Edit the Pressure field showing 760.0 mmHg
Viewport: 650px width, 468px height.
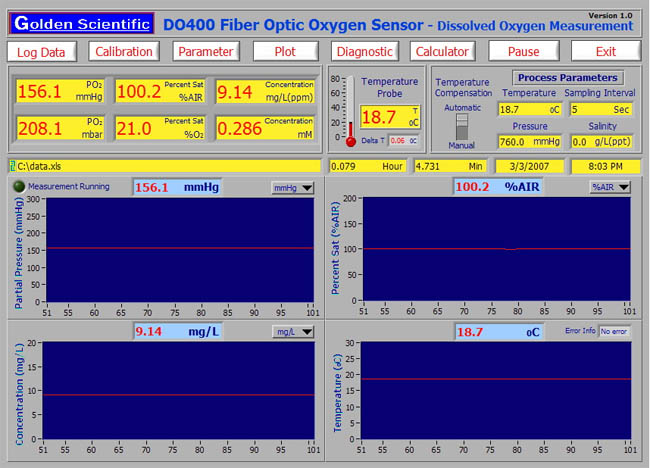pos(530,142)
